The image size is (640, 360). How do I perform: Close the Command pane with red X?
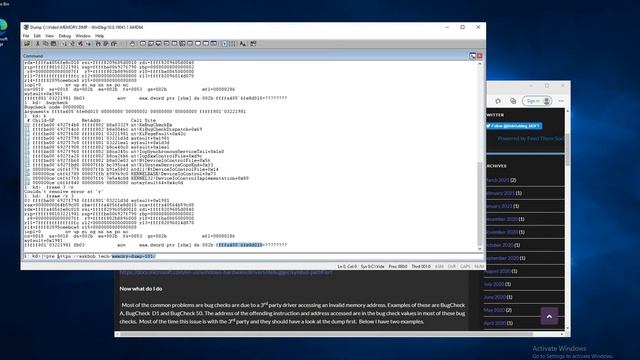tap(480, 56)
